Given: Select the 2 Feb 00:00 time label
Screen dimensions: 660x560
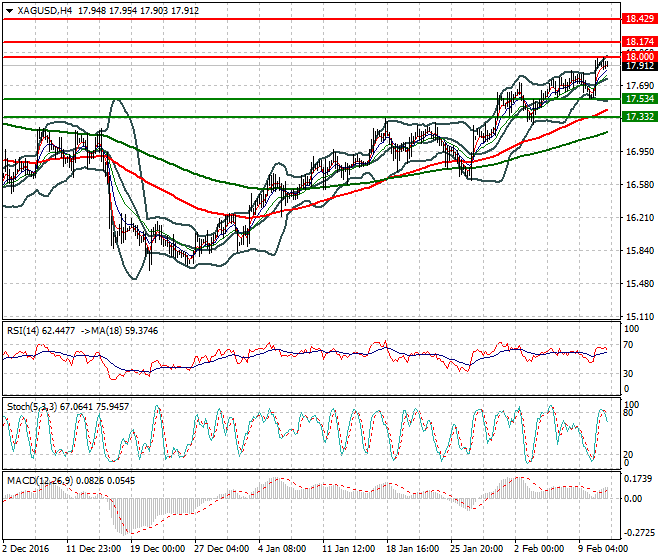Looking at the screenshot, I should pyautogui.click(x=539, y=549).
